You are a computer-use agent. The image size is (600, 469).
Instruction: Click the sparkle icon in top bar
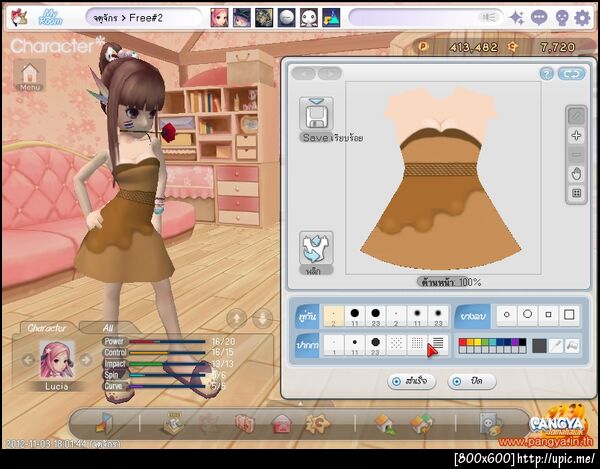517,18
